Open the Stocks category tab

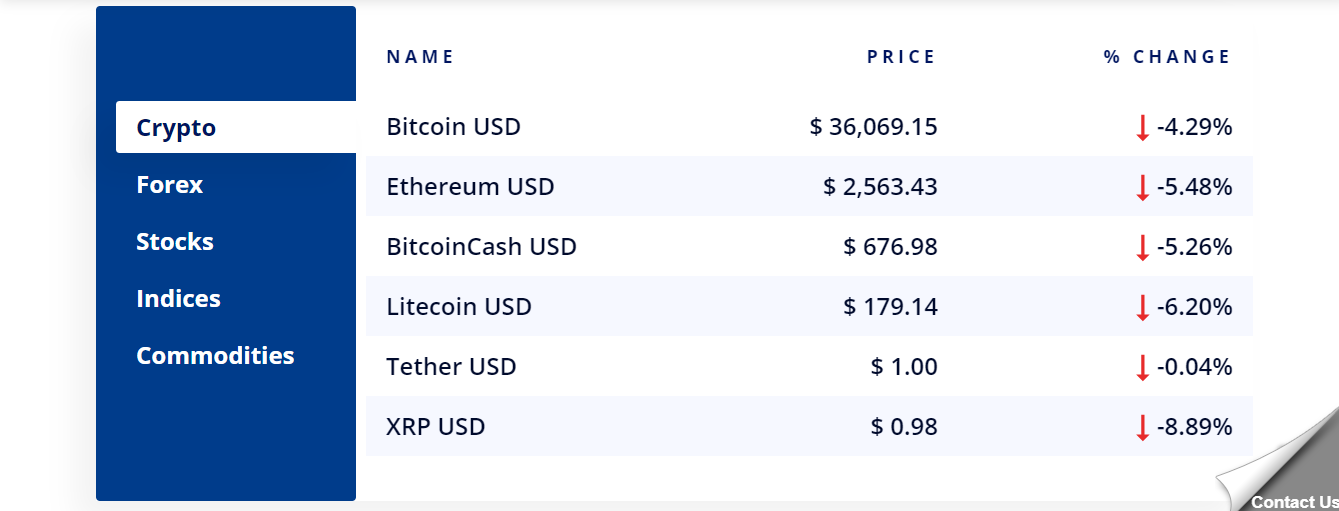175,242
